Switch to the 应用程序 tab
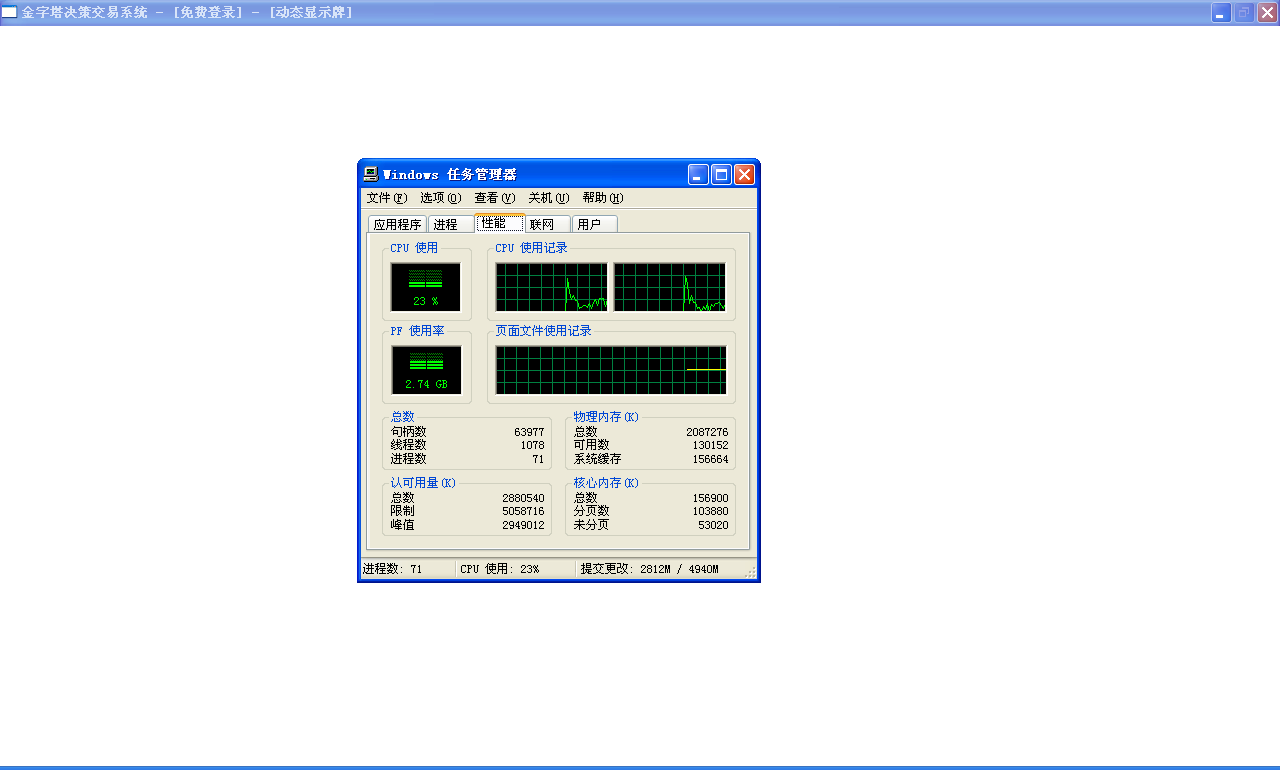The height and width of the screenshot is (770, 1280). tap(397, 224)
